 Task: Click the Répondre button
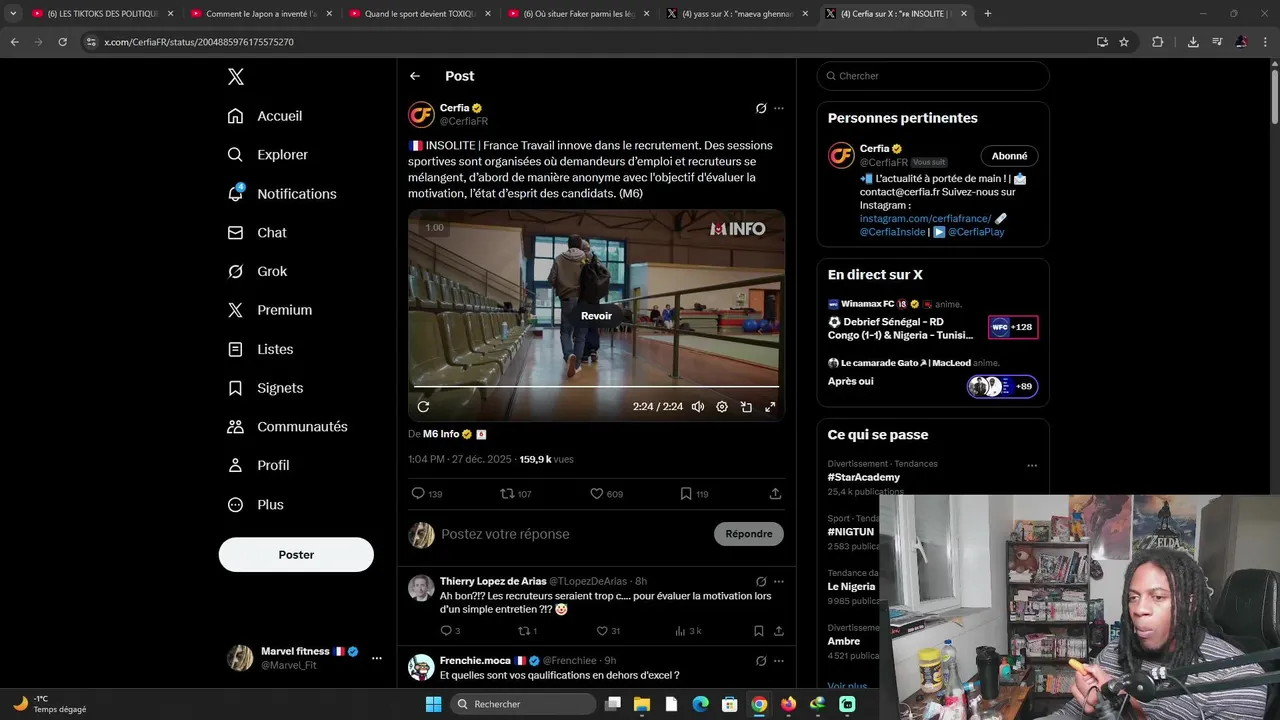point(749,534)
